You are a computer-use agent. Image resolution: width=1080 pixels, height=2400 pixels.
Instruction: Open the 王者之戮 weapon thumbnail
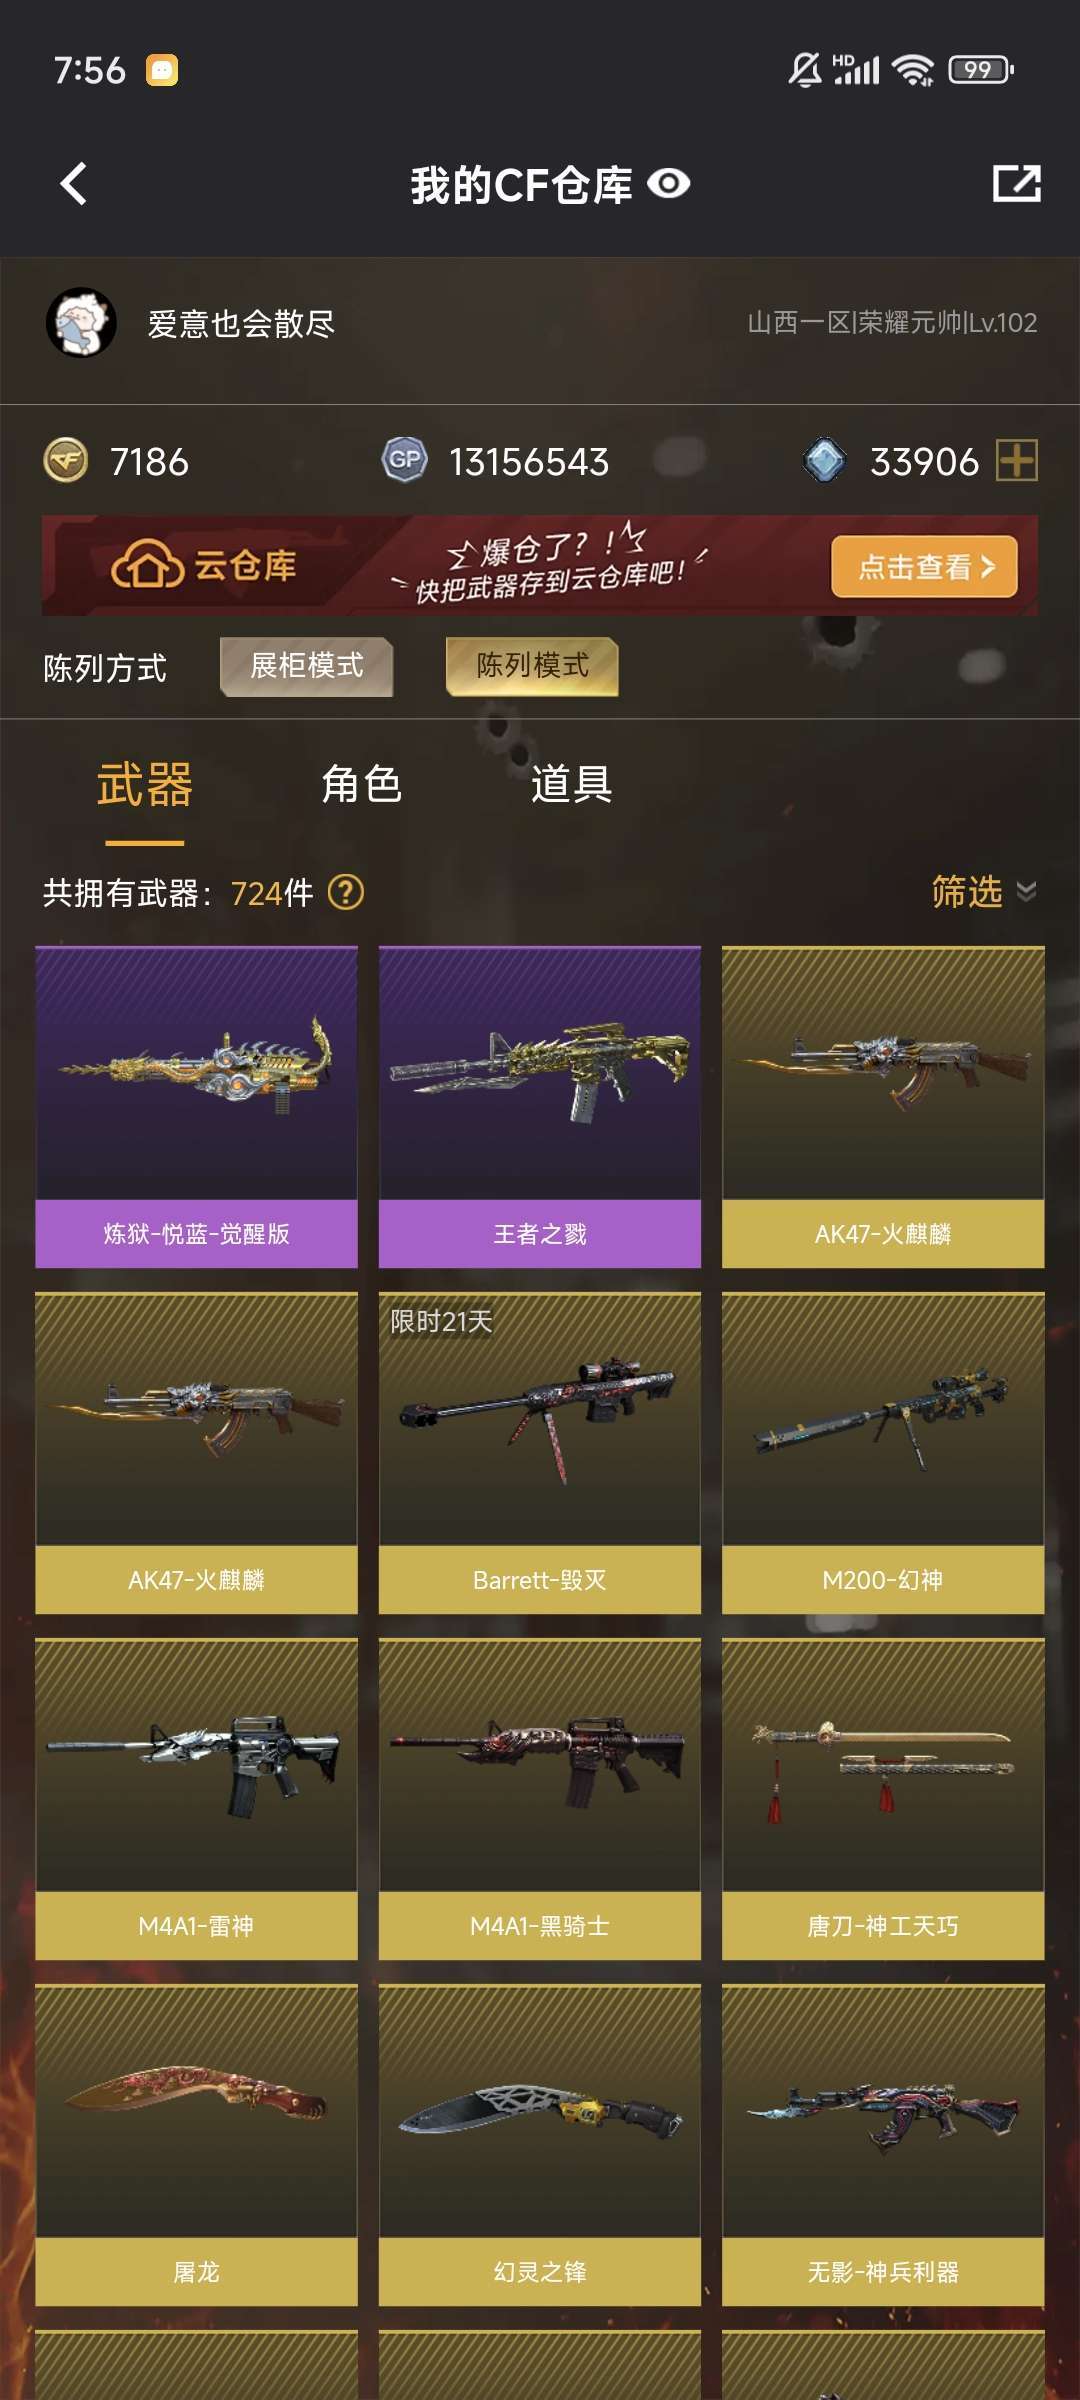click(x=540, y=1073)
